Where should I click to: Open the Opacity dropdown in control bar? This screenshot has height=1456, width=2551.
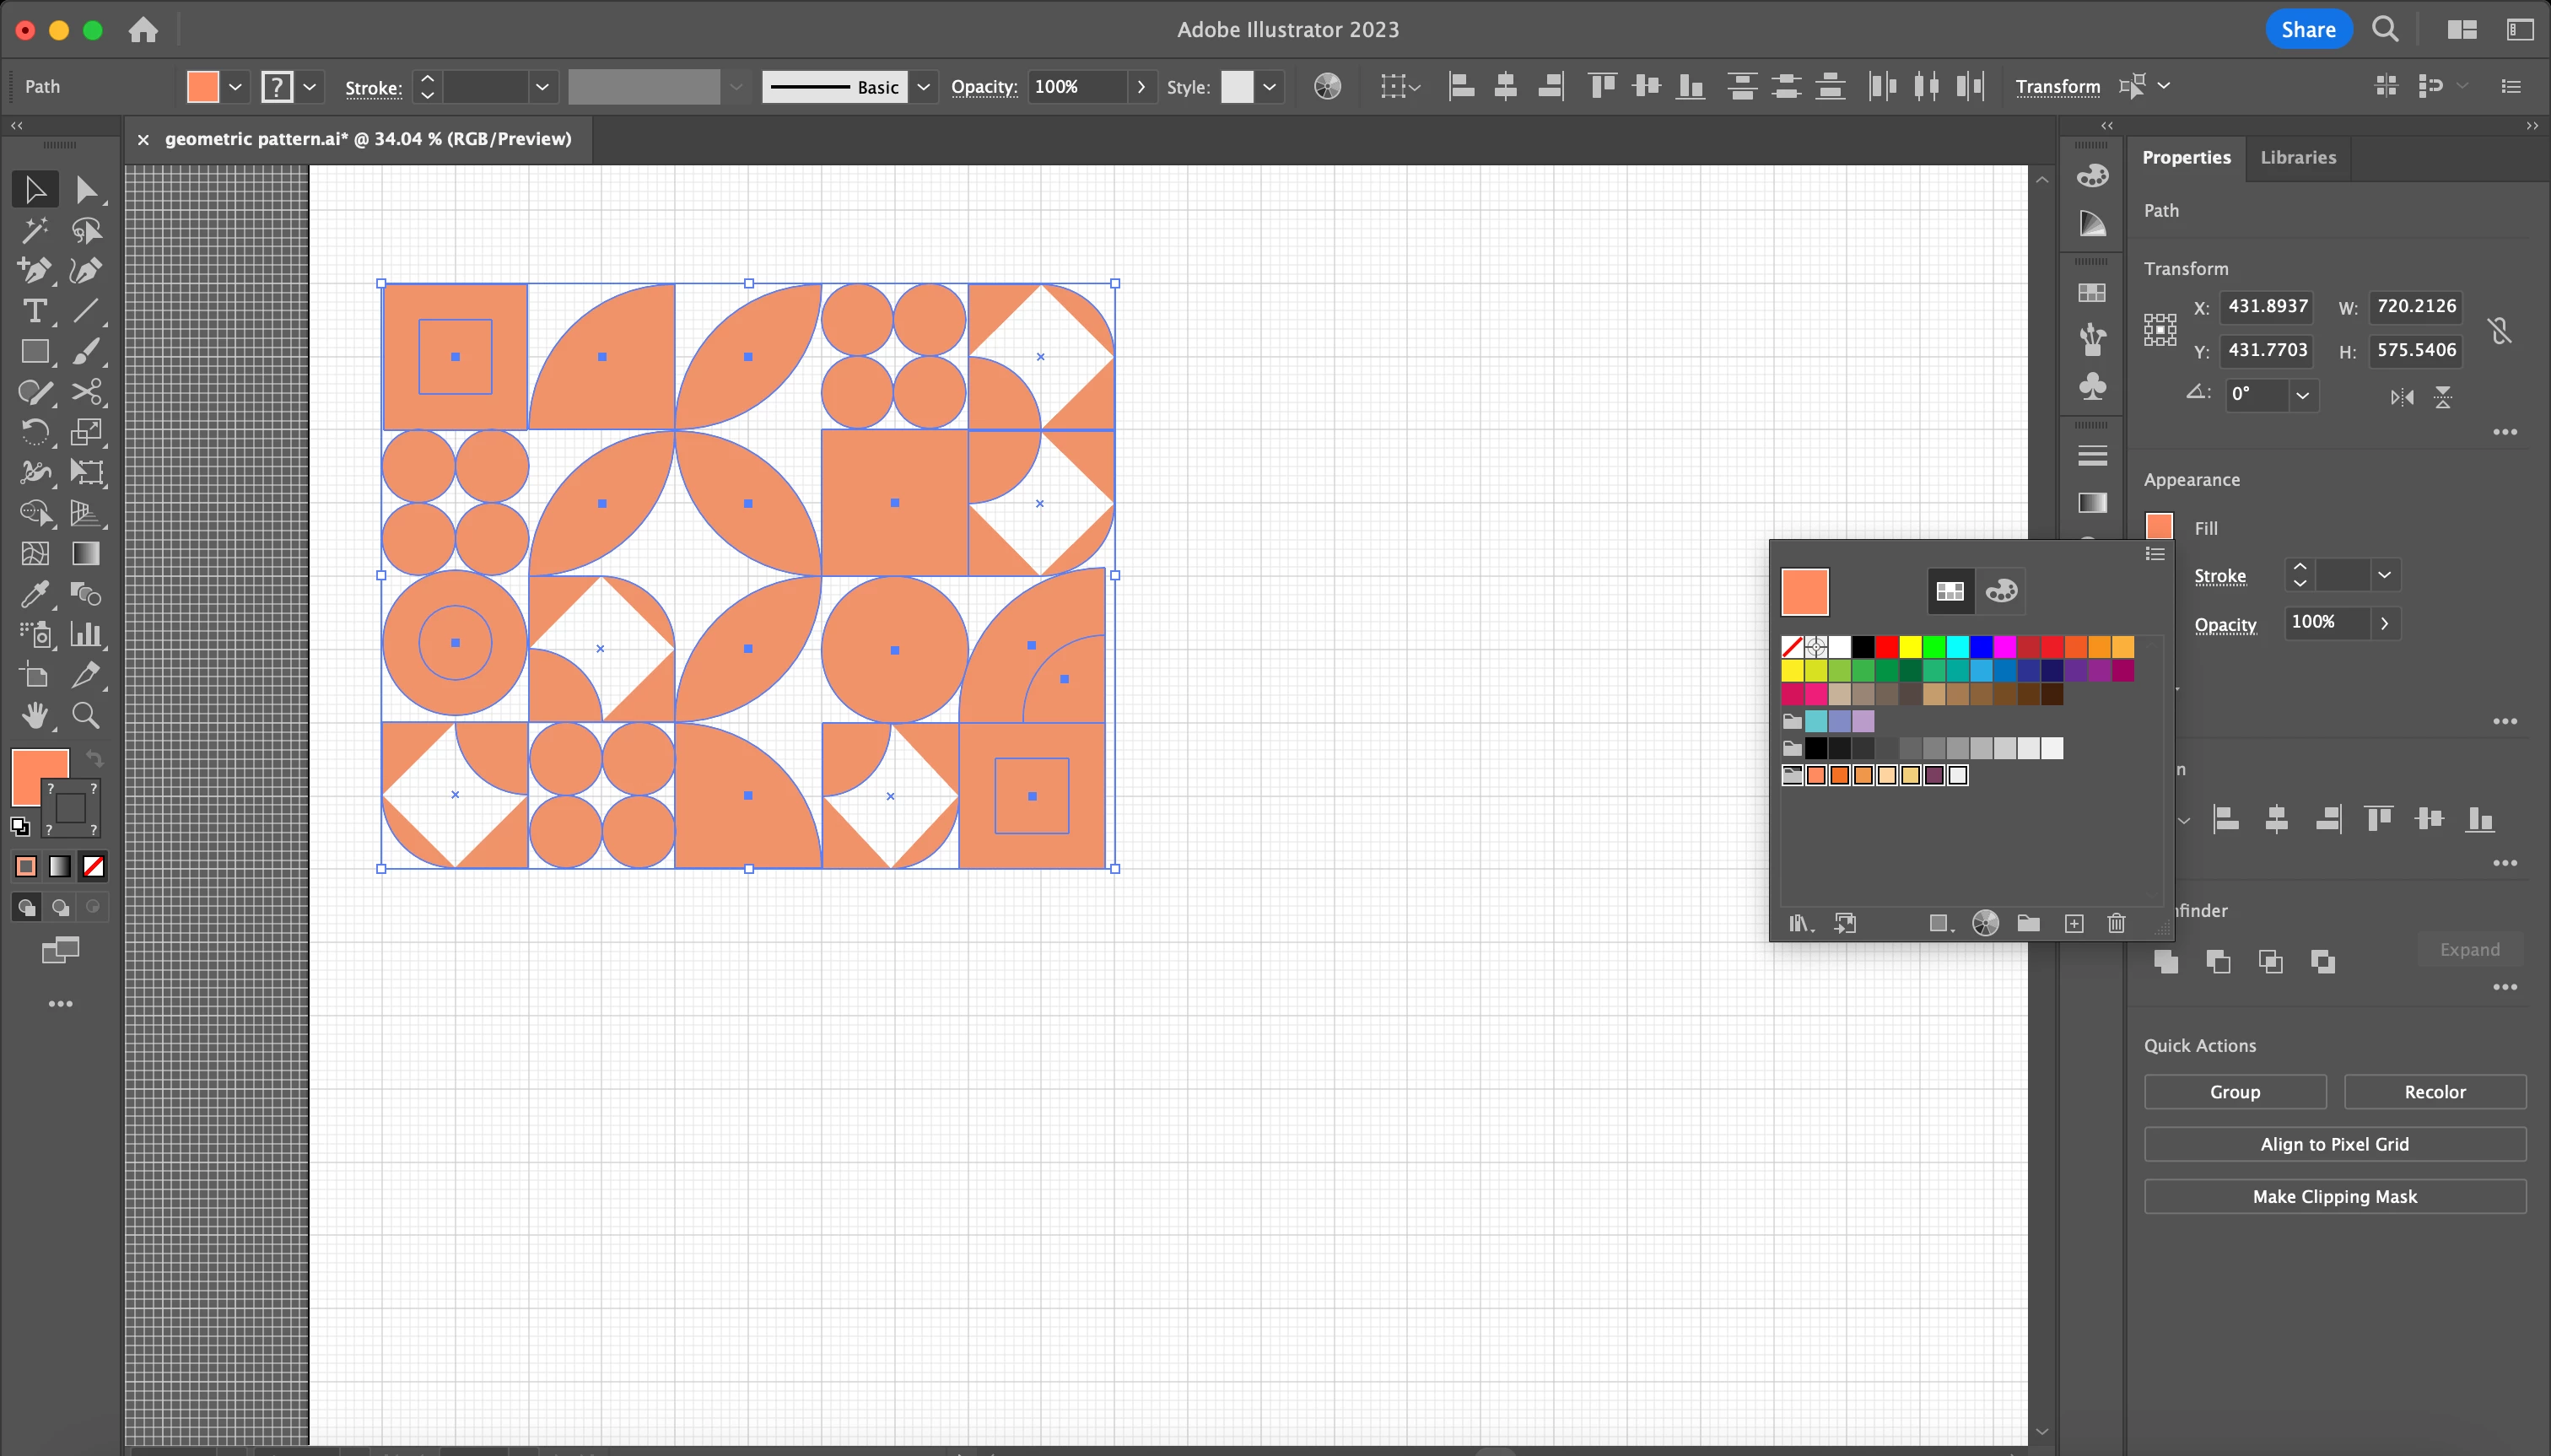tap(1141, 87)
